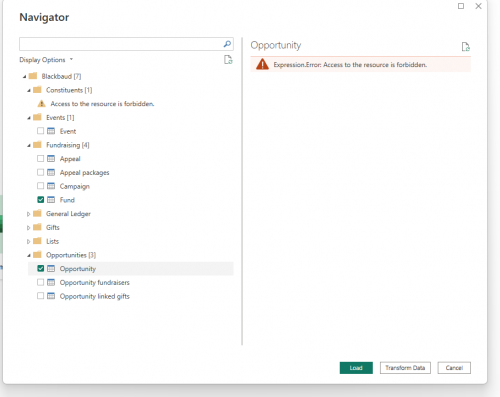Click the table icon next to Campaign

point(51,186)
